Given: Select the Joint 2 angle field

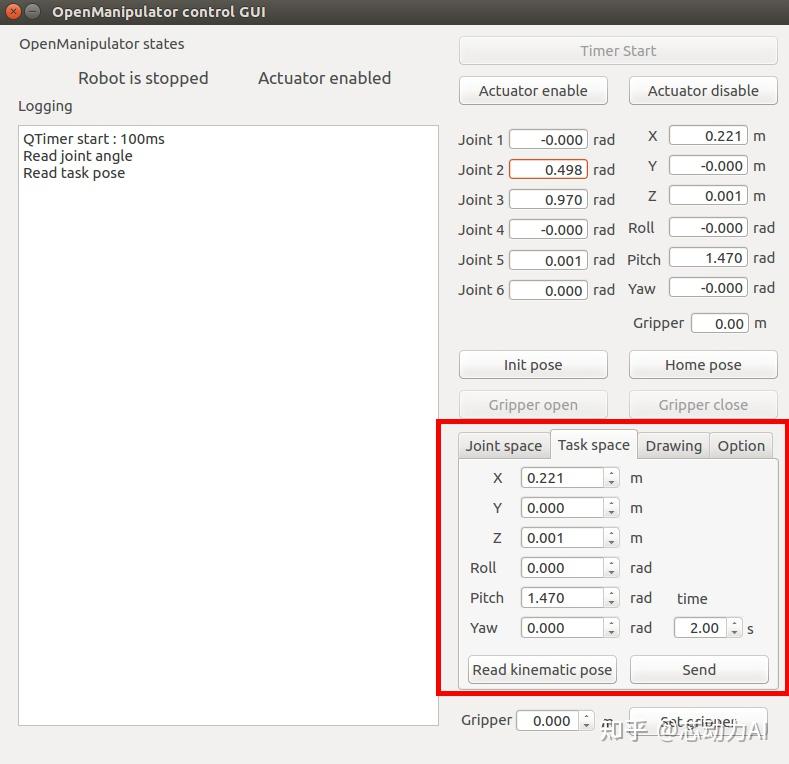Looking at the screenshot, I should tap(548, 170).
